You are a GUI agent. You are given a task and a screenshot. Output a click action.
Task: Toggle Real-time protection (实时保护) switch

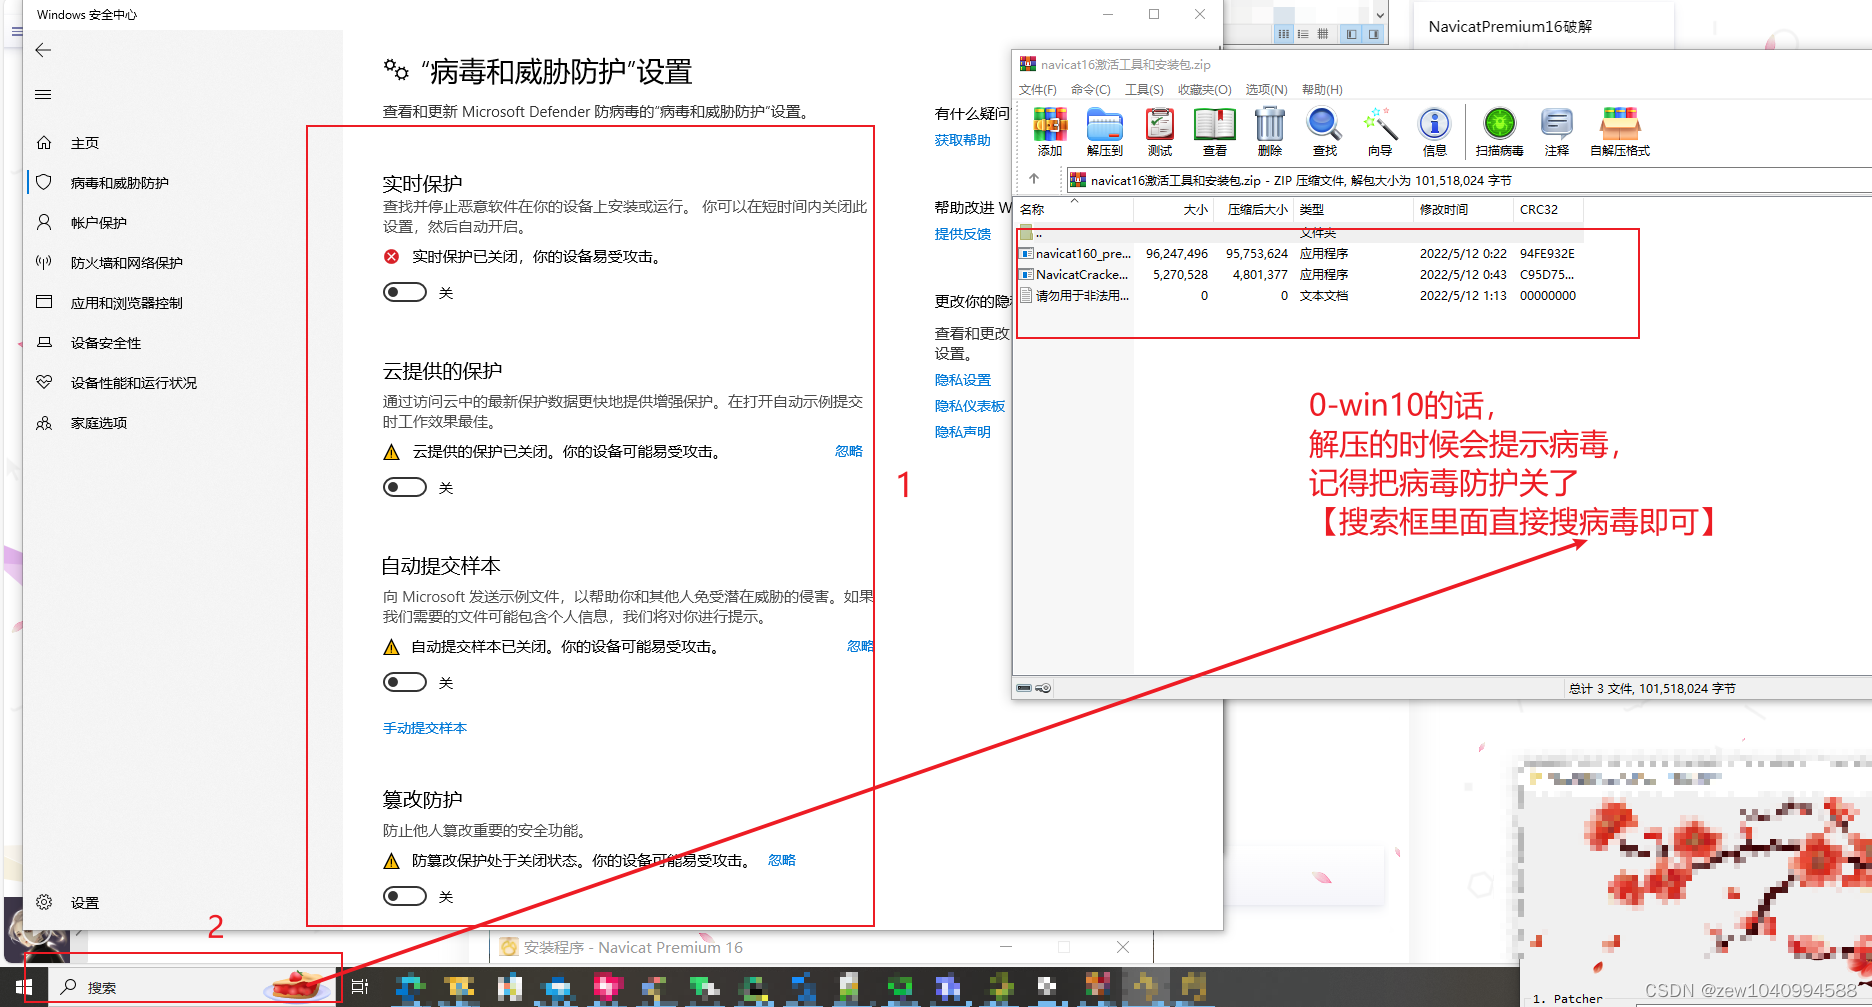(x=405, y=292)
